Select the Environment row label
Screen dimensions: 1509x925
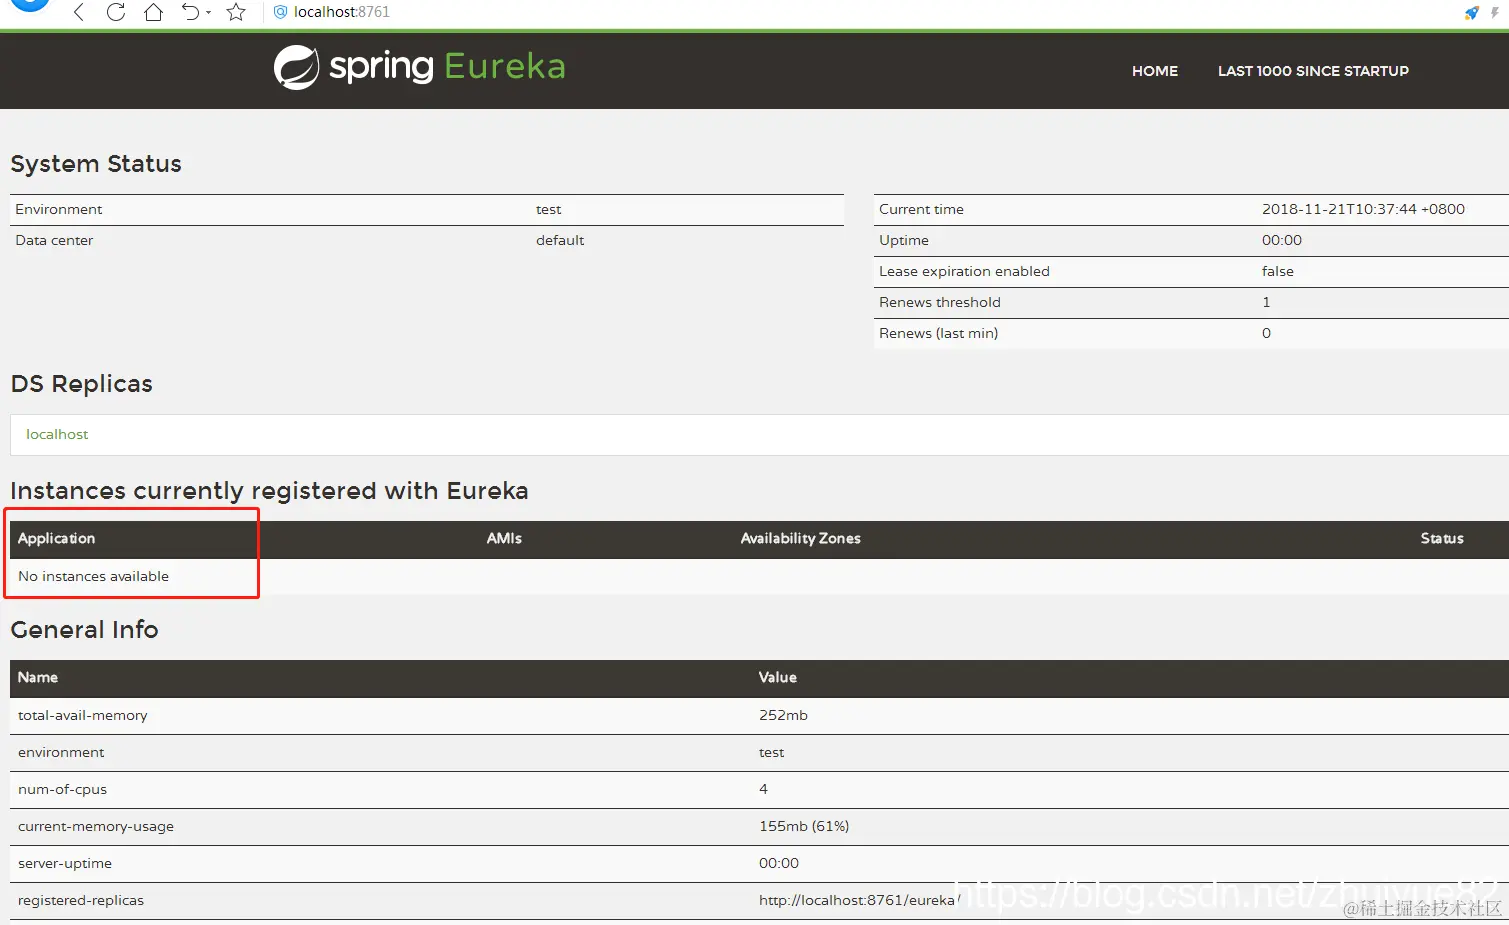59,209
